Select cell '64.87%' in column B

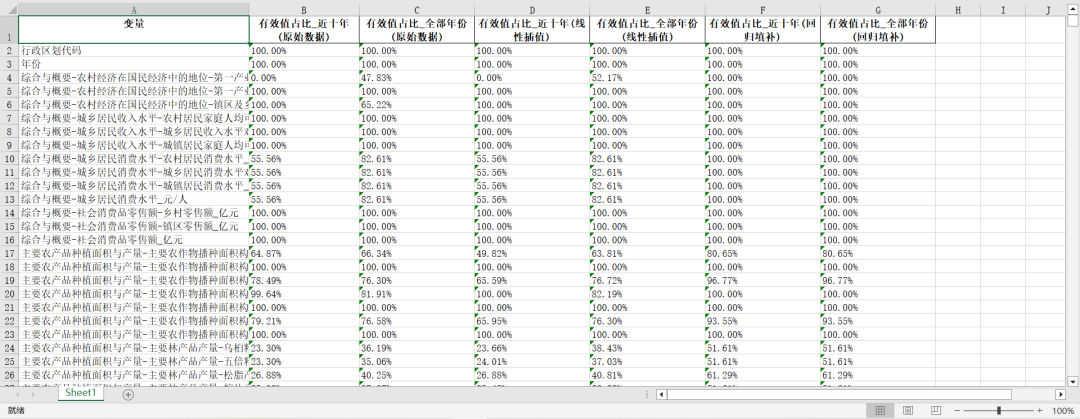tap(304, 253)
